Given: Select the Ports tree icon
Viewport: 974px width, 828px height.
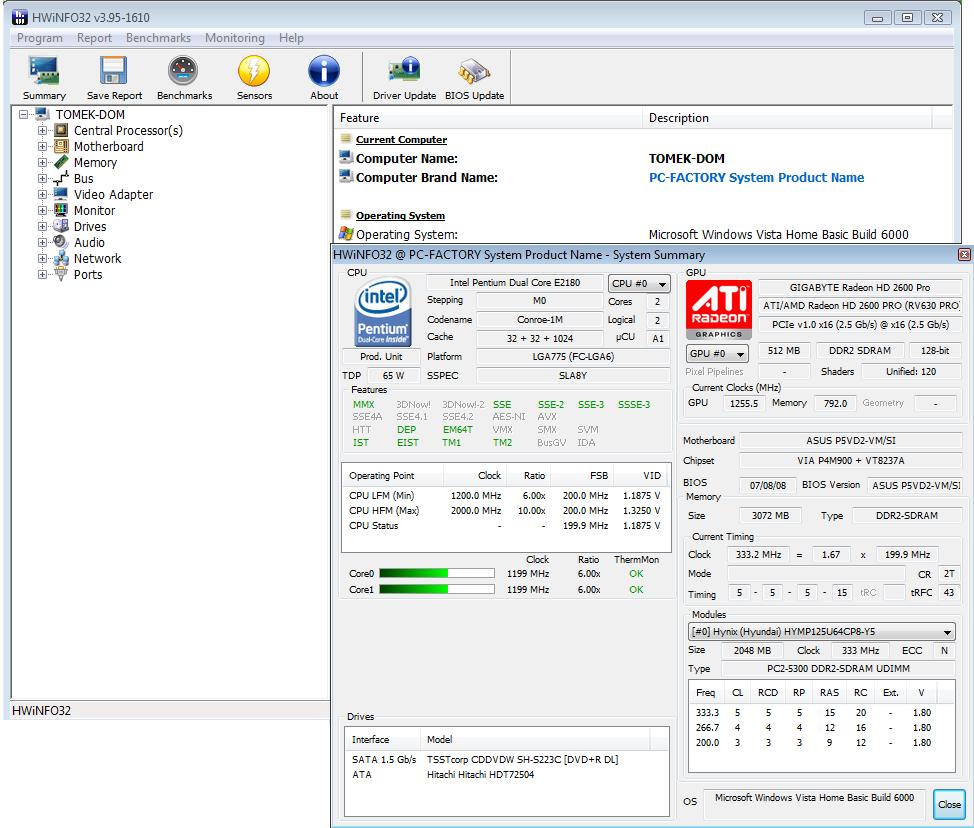Looking at the screenshot, I should 61,274.
